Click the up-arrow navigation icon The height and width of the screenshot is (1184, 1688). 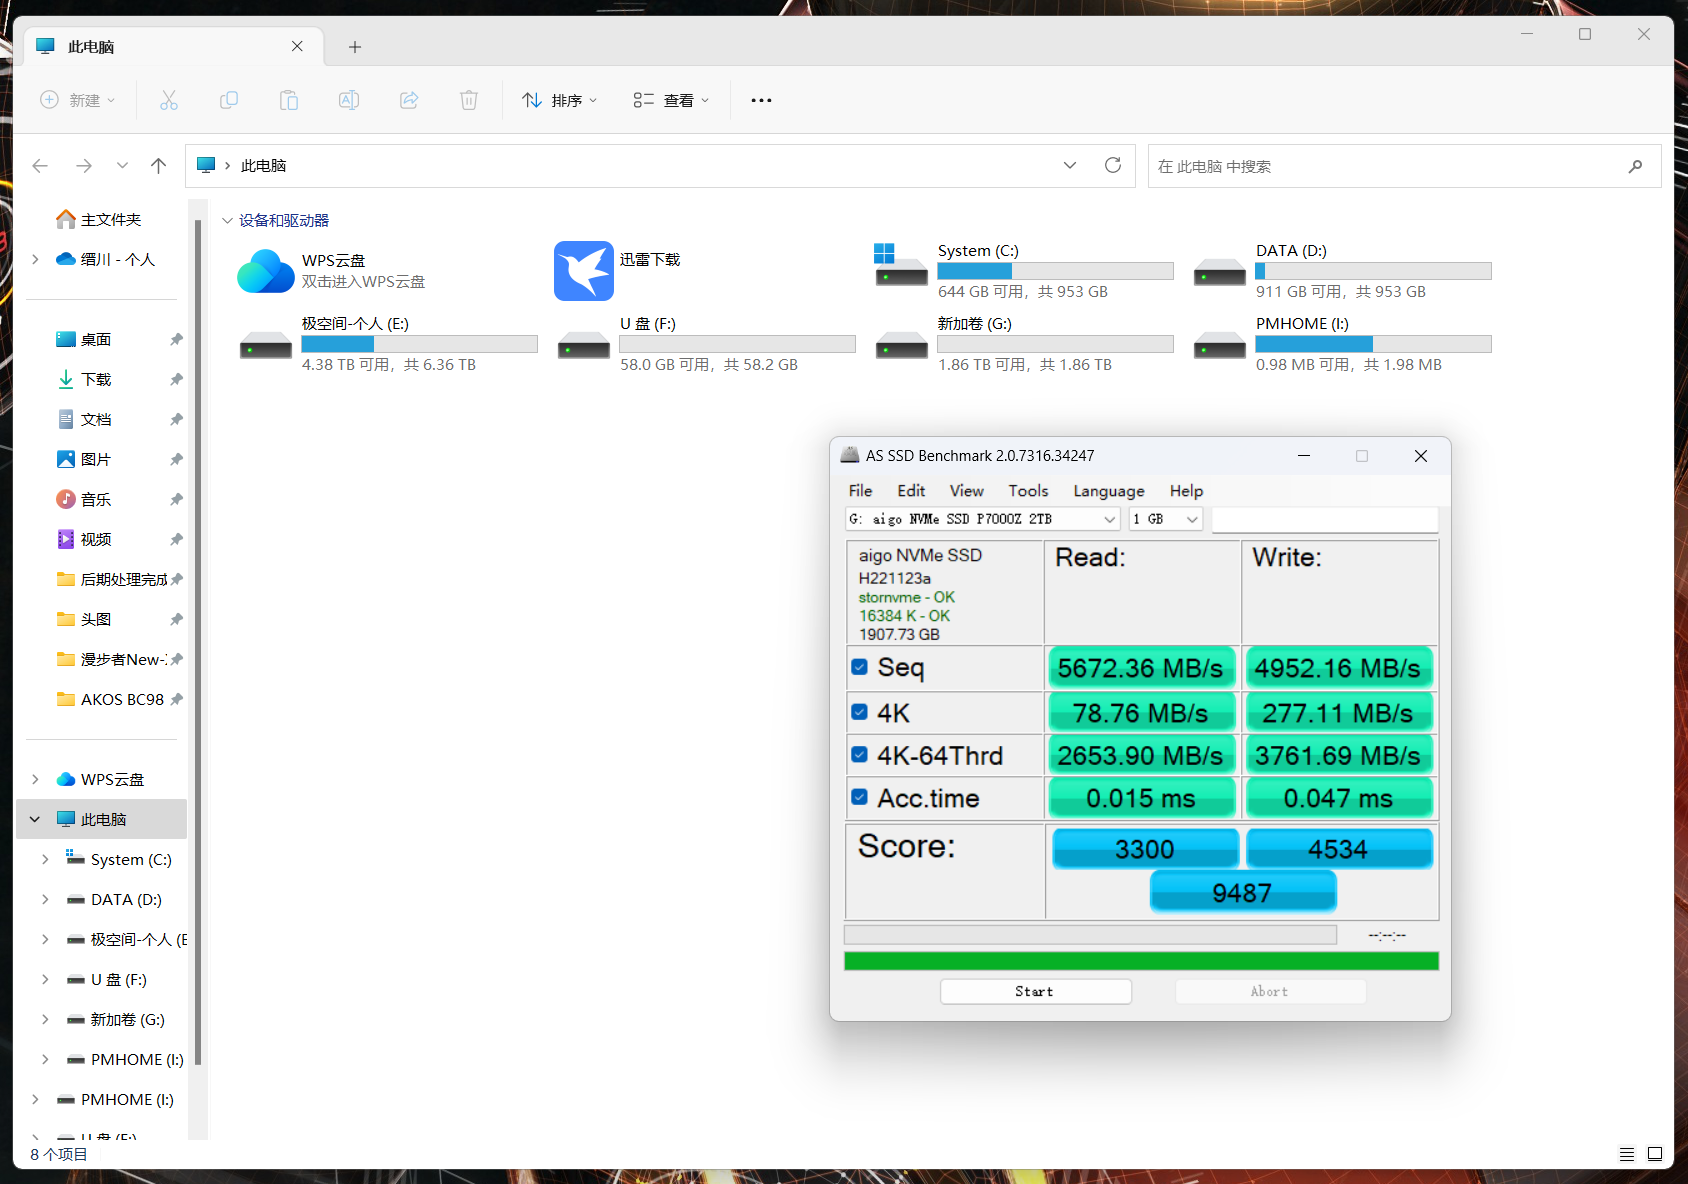(x=158, y=166)
